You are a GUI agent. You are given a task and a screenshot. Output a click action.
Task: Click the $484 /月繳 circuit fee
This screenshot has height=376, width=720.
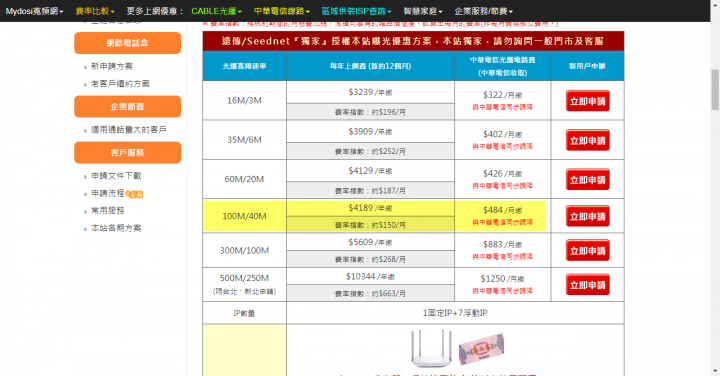click(x=502, y=210)
